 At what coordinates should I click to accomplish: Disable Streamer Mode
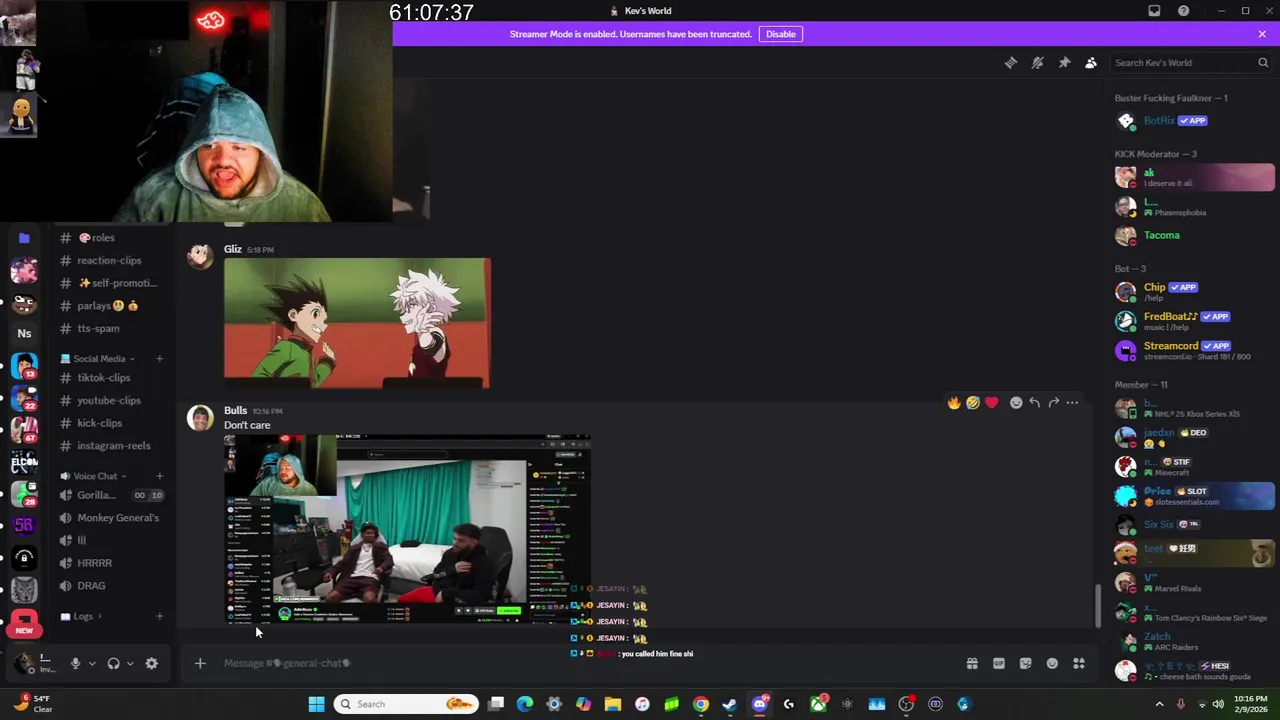click(x=781, y=34)
